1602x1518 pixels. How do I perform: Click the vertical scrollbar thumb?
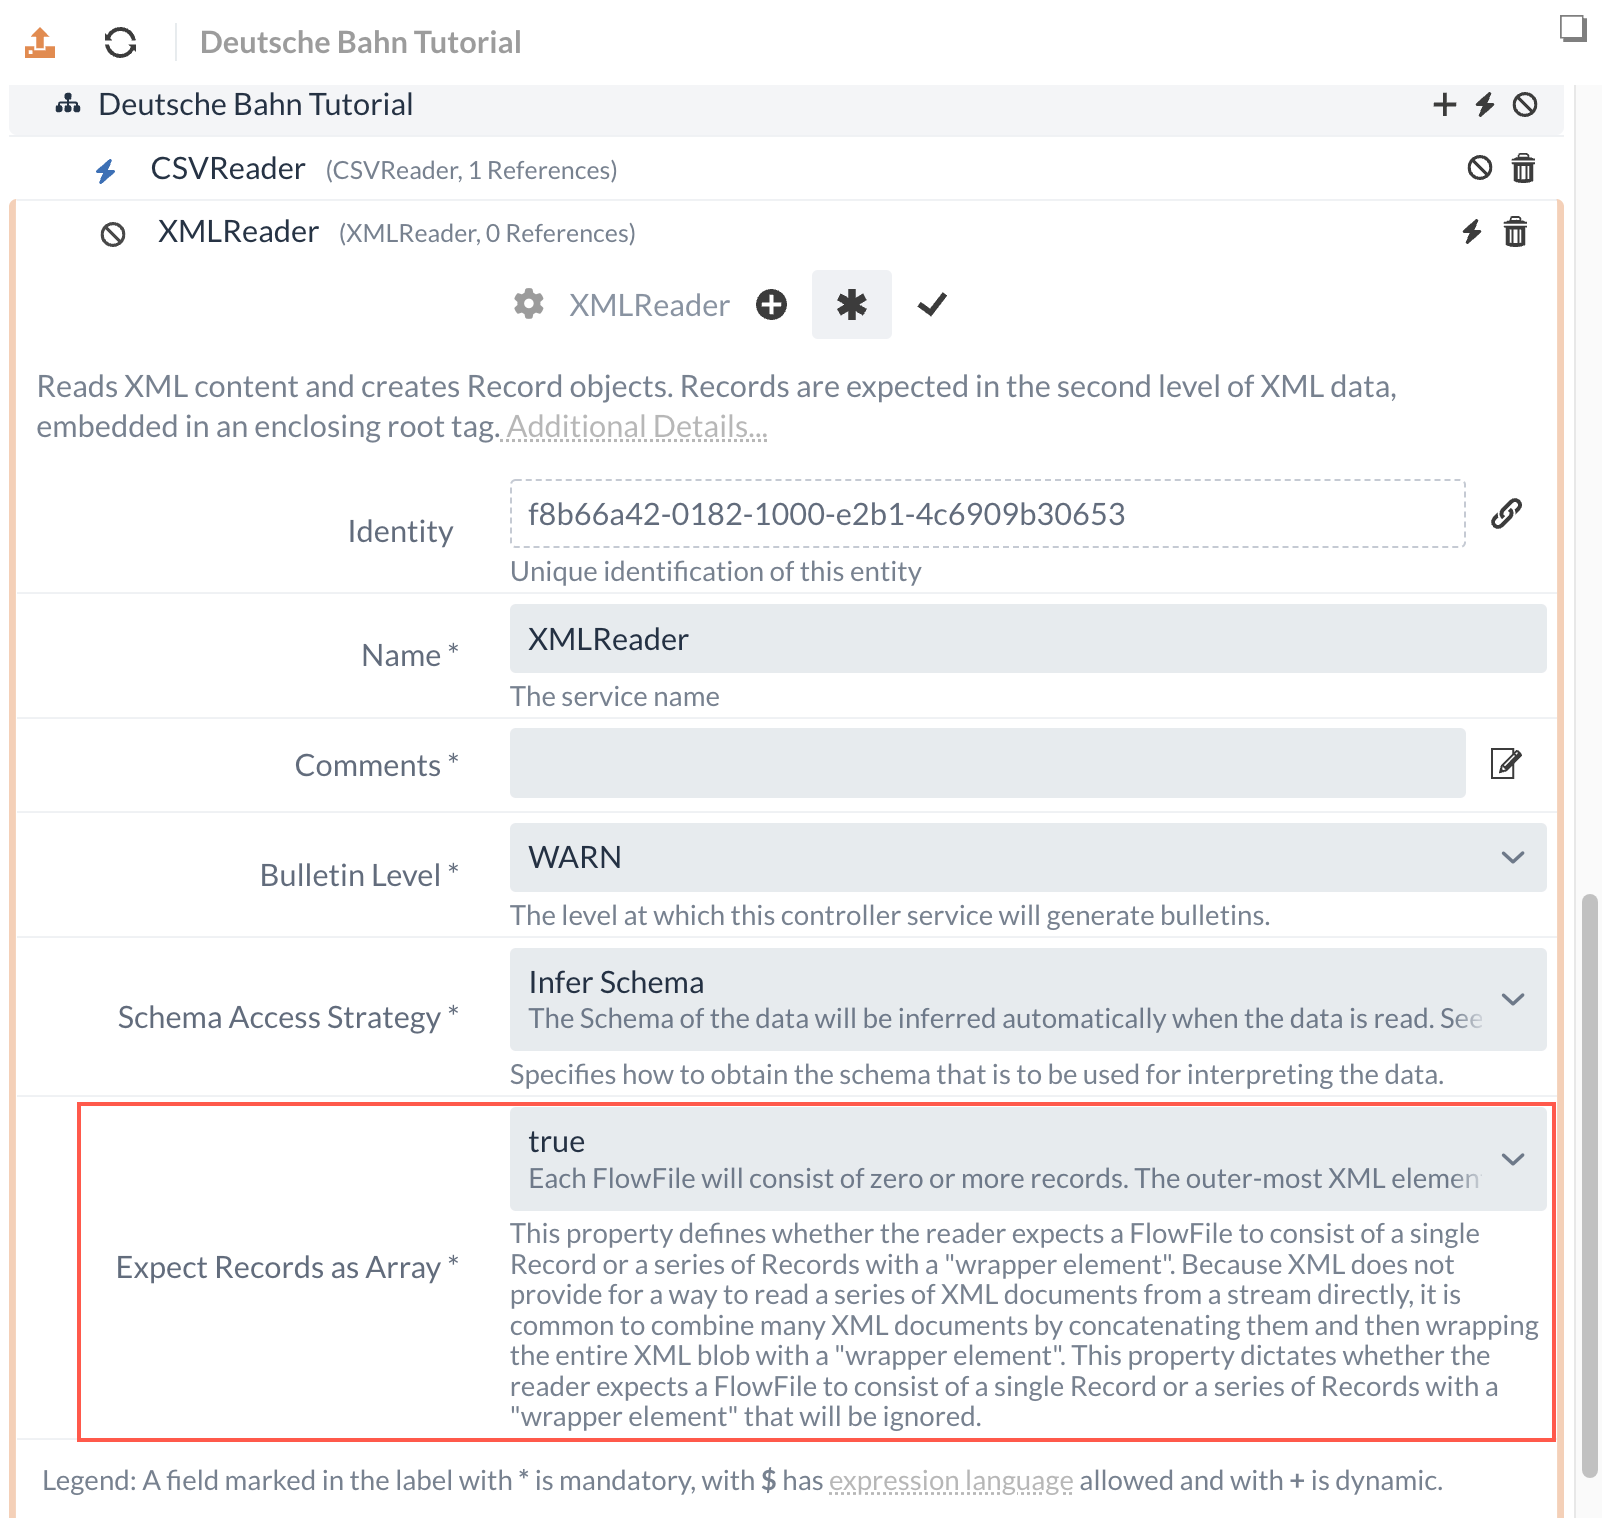click(1590, 1186)
